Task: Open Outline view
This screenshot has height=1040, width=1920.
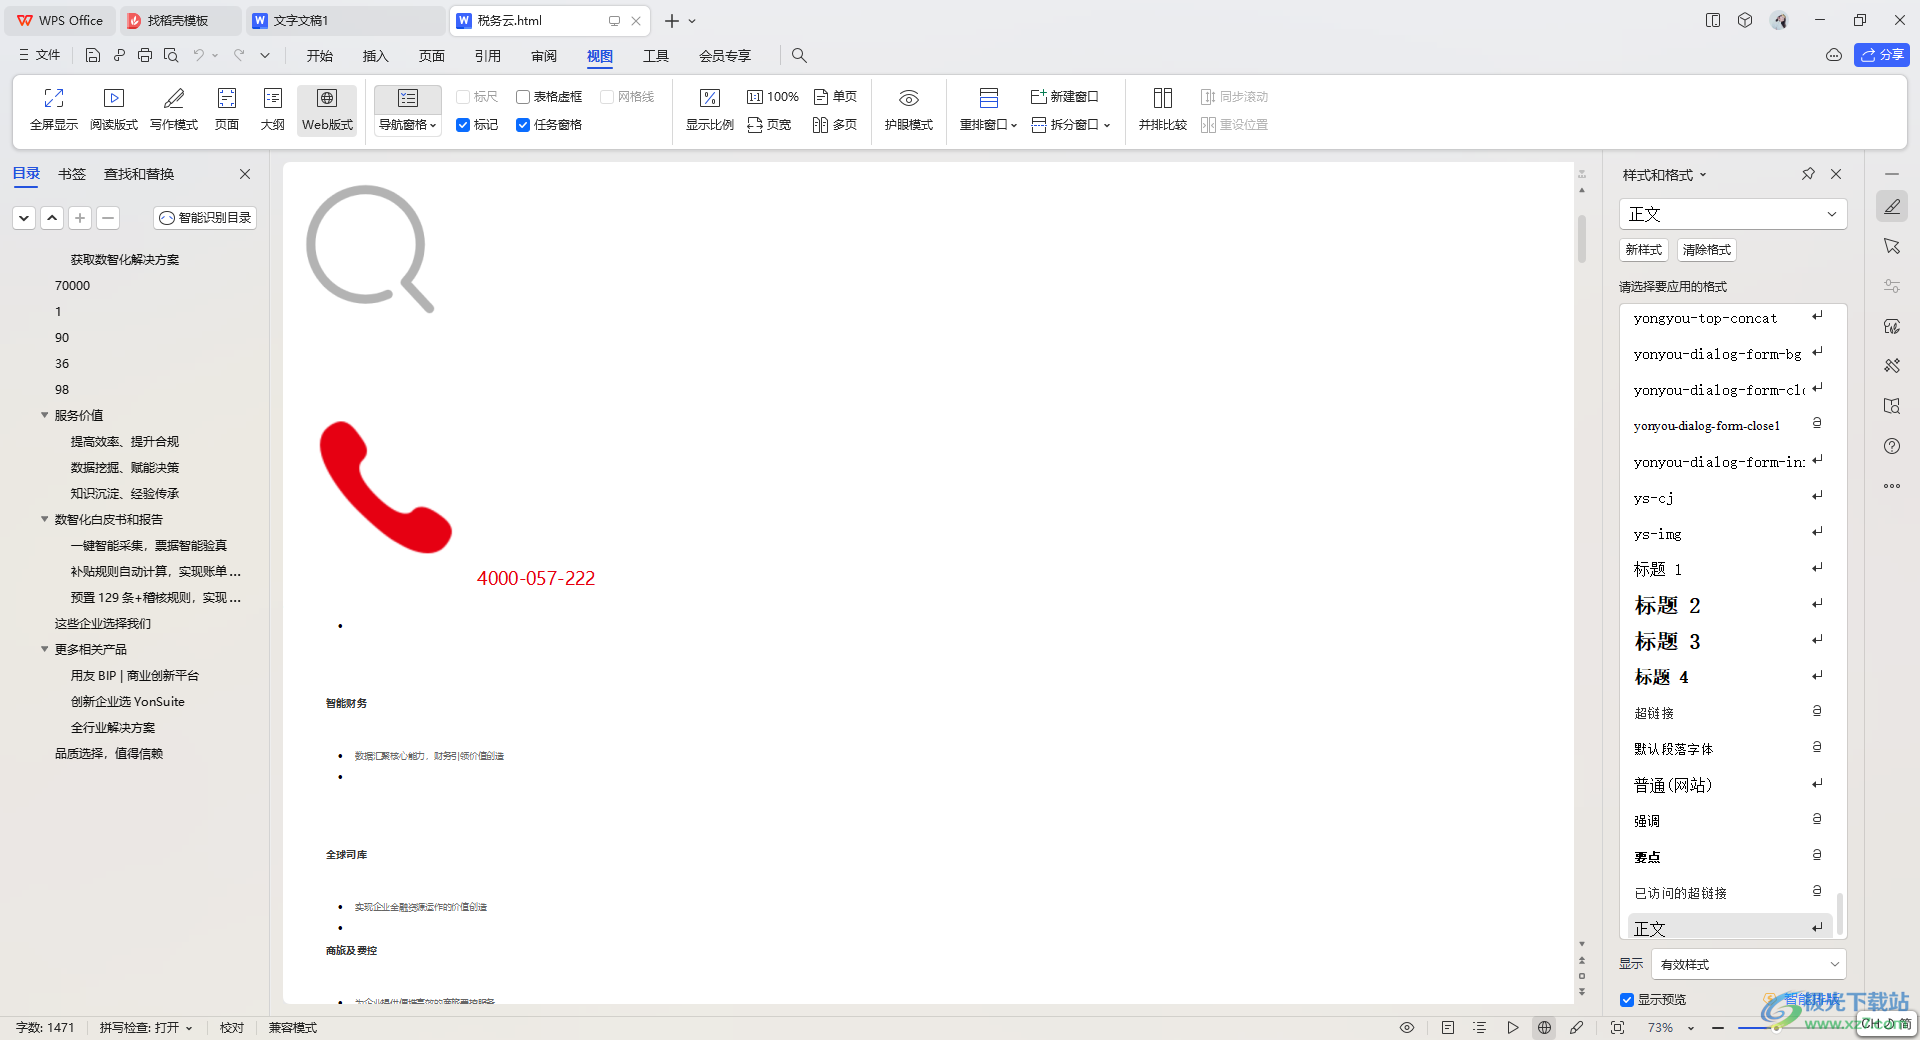Action: pos(273,109)
